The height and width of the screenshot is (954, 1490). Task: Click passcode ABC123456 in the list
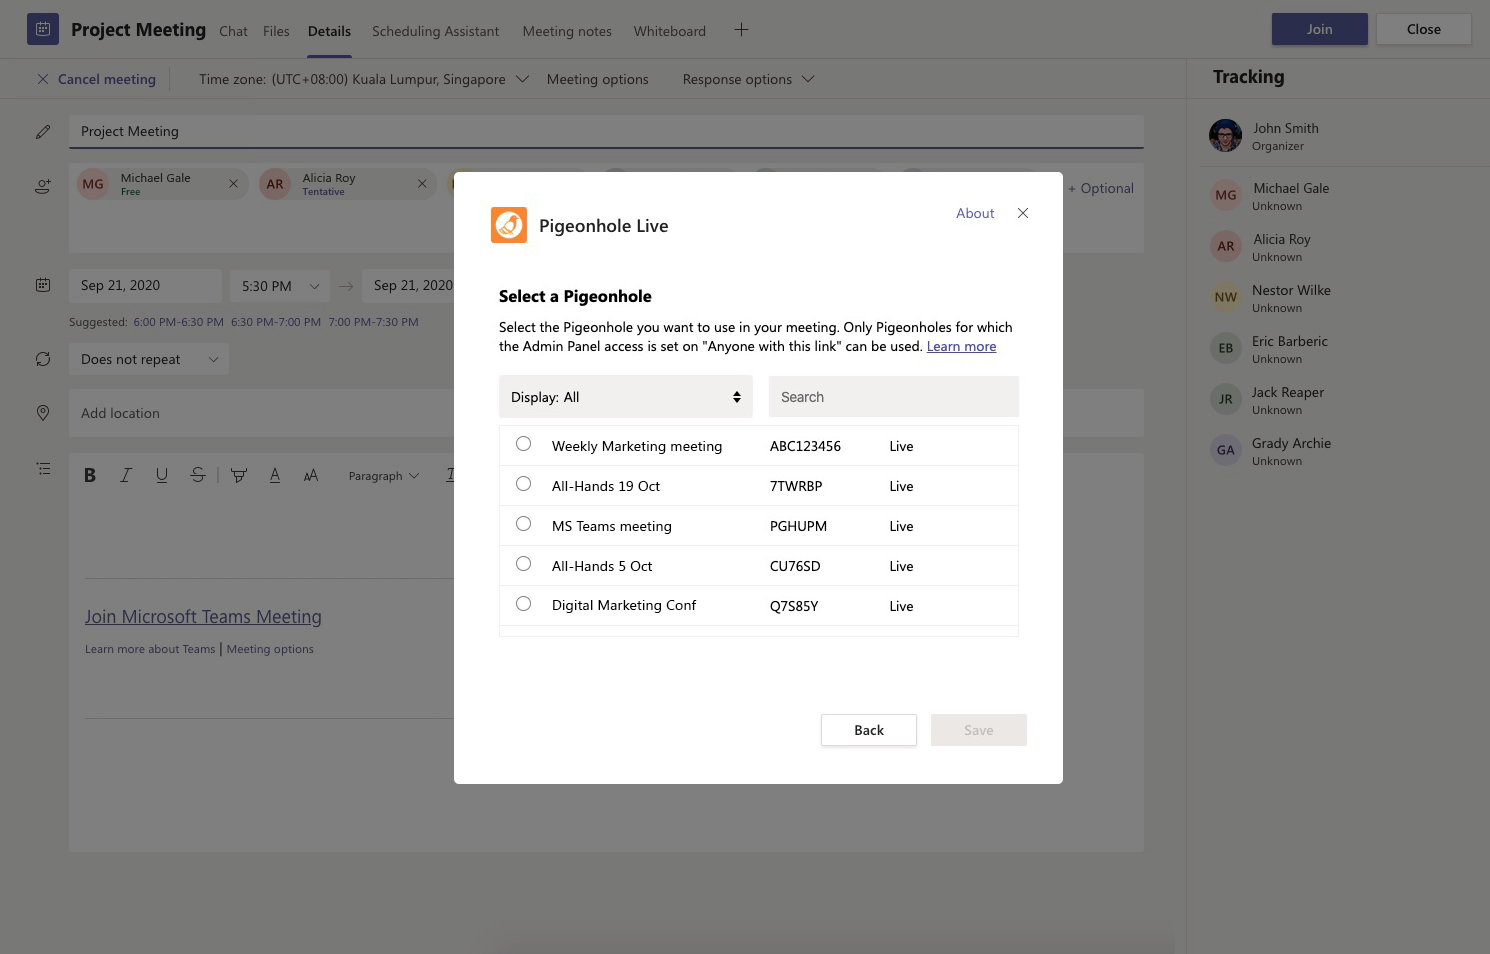(x=805, y=446)
